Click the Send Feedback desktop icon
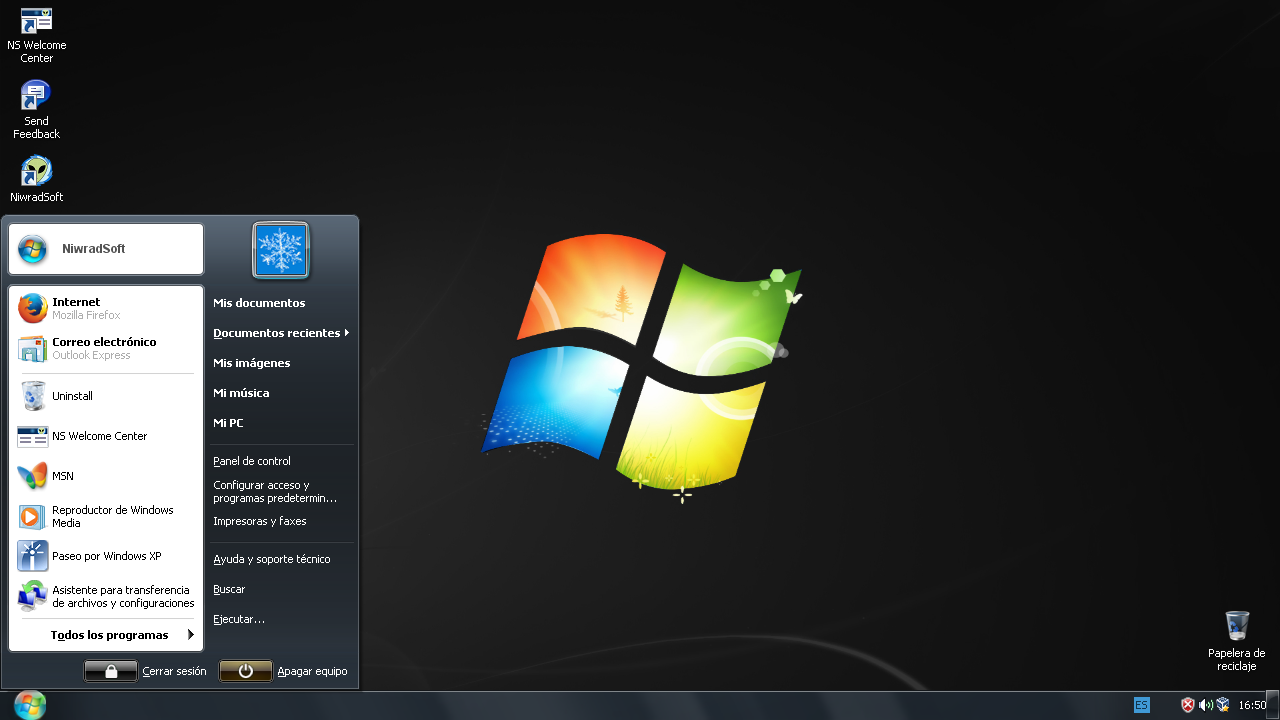 [37, 110]
